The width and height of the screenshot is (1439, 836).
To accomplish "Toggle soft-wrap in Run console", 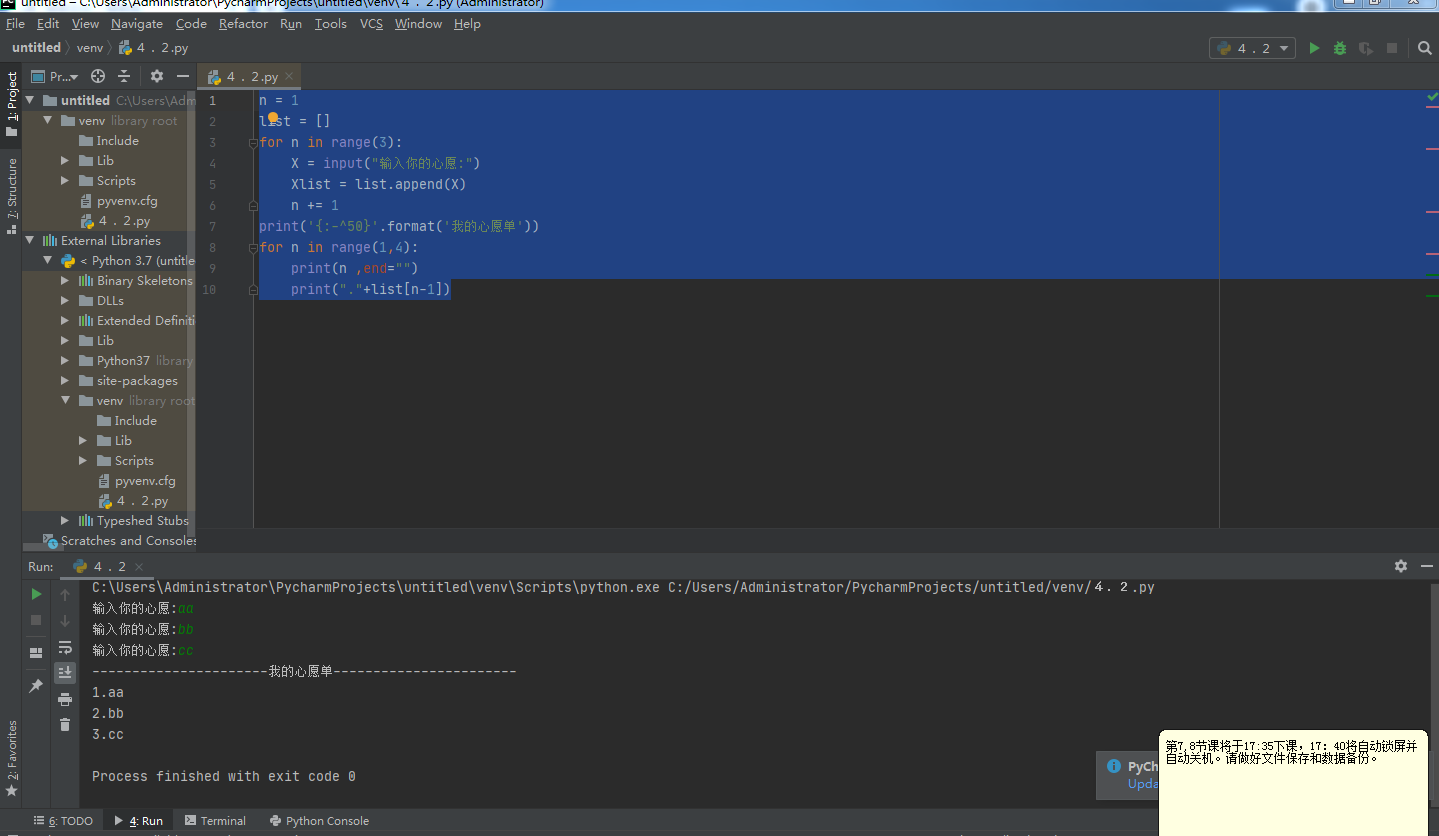I will 65,647.
